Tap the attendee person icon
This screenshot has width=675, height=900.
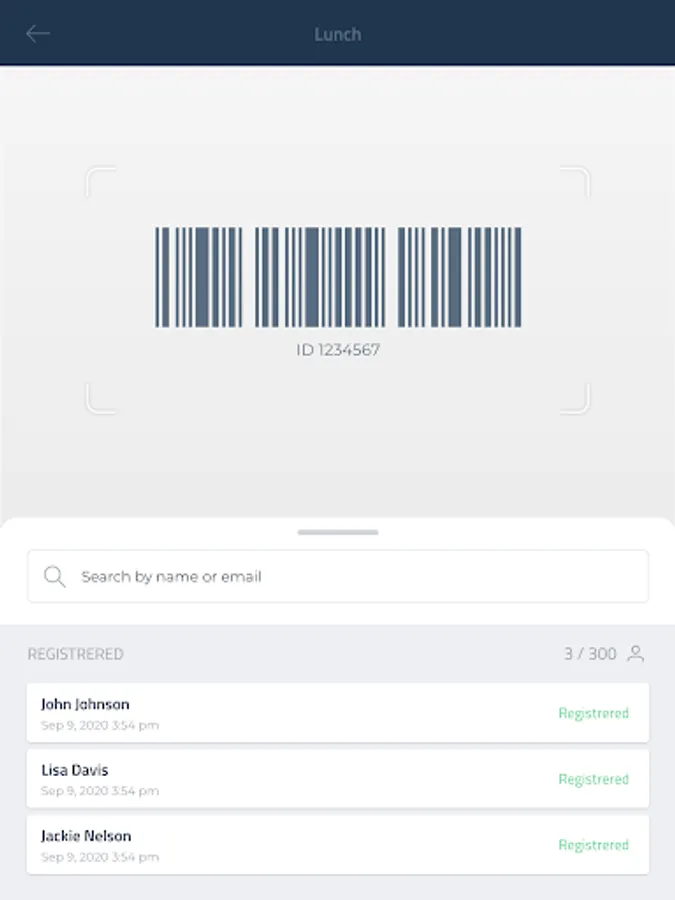(x=635, y=654)
